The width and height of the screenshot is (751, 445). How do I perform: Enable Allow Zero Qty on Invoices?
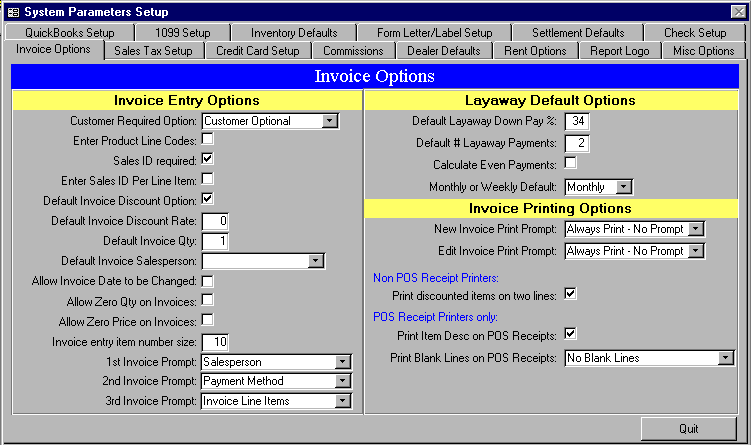[x=208, y=300]
